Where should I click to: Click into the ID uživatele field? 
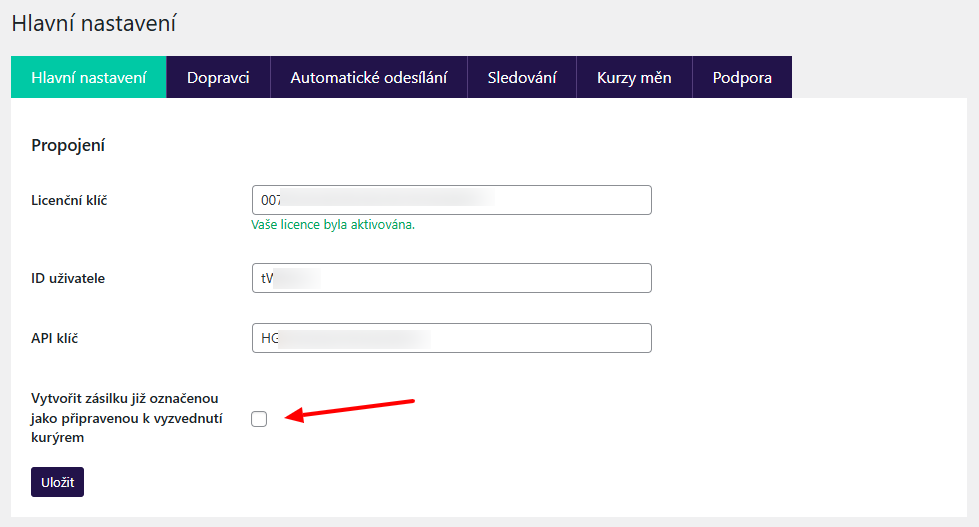(451, 278)
